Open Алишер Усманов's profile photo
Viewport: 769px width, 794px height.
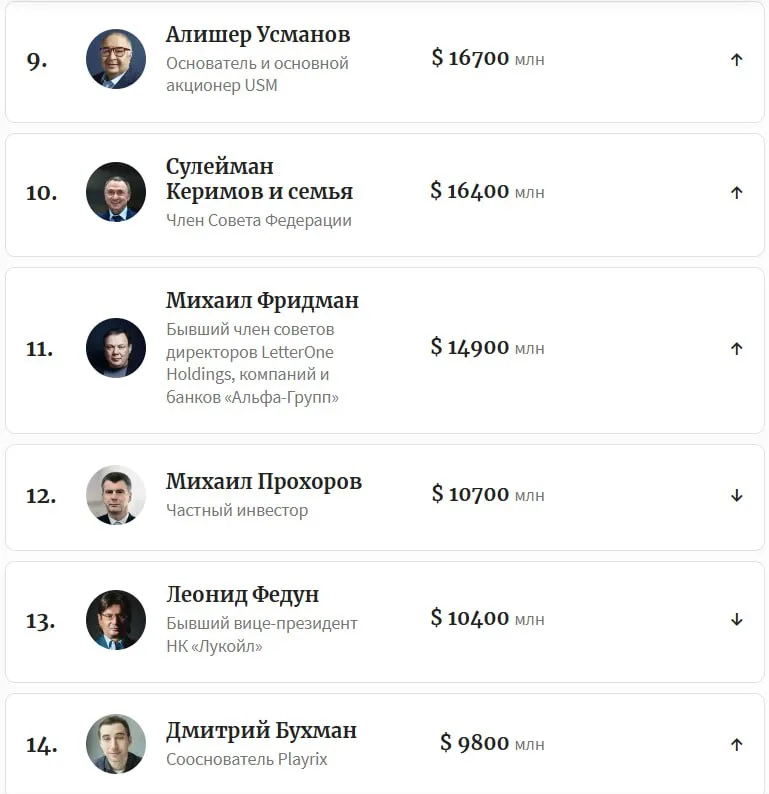pyautogui.click(x=116, y=59)
